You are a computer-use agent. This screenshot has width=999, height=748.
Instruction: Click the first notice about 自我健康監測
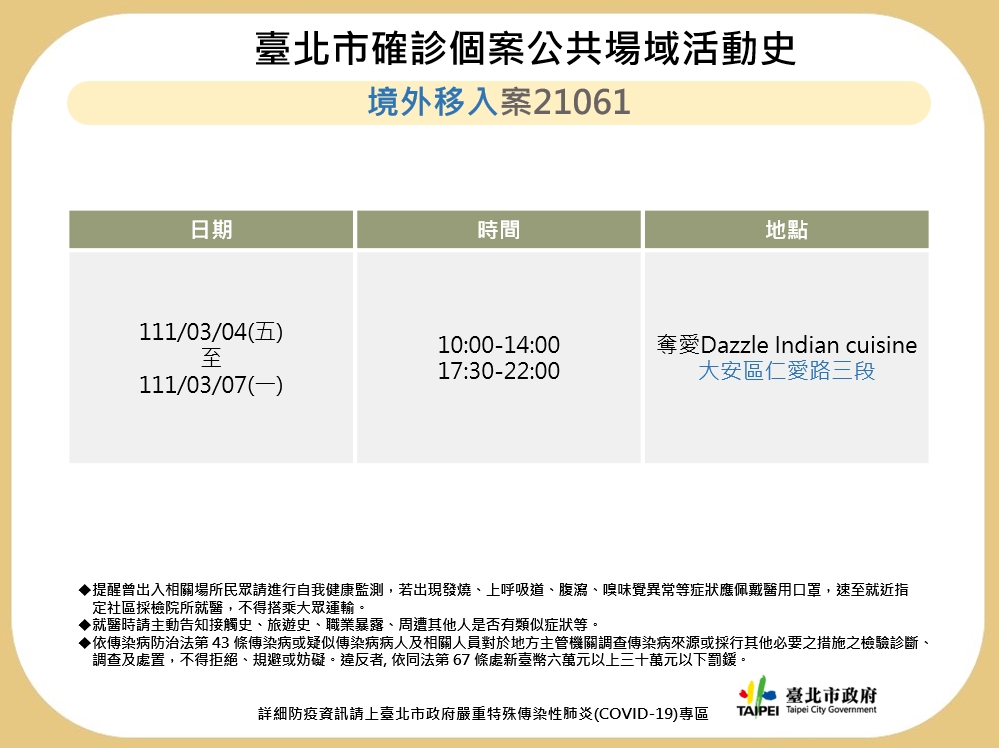[494, 598]
